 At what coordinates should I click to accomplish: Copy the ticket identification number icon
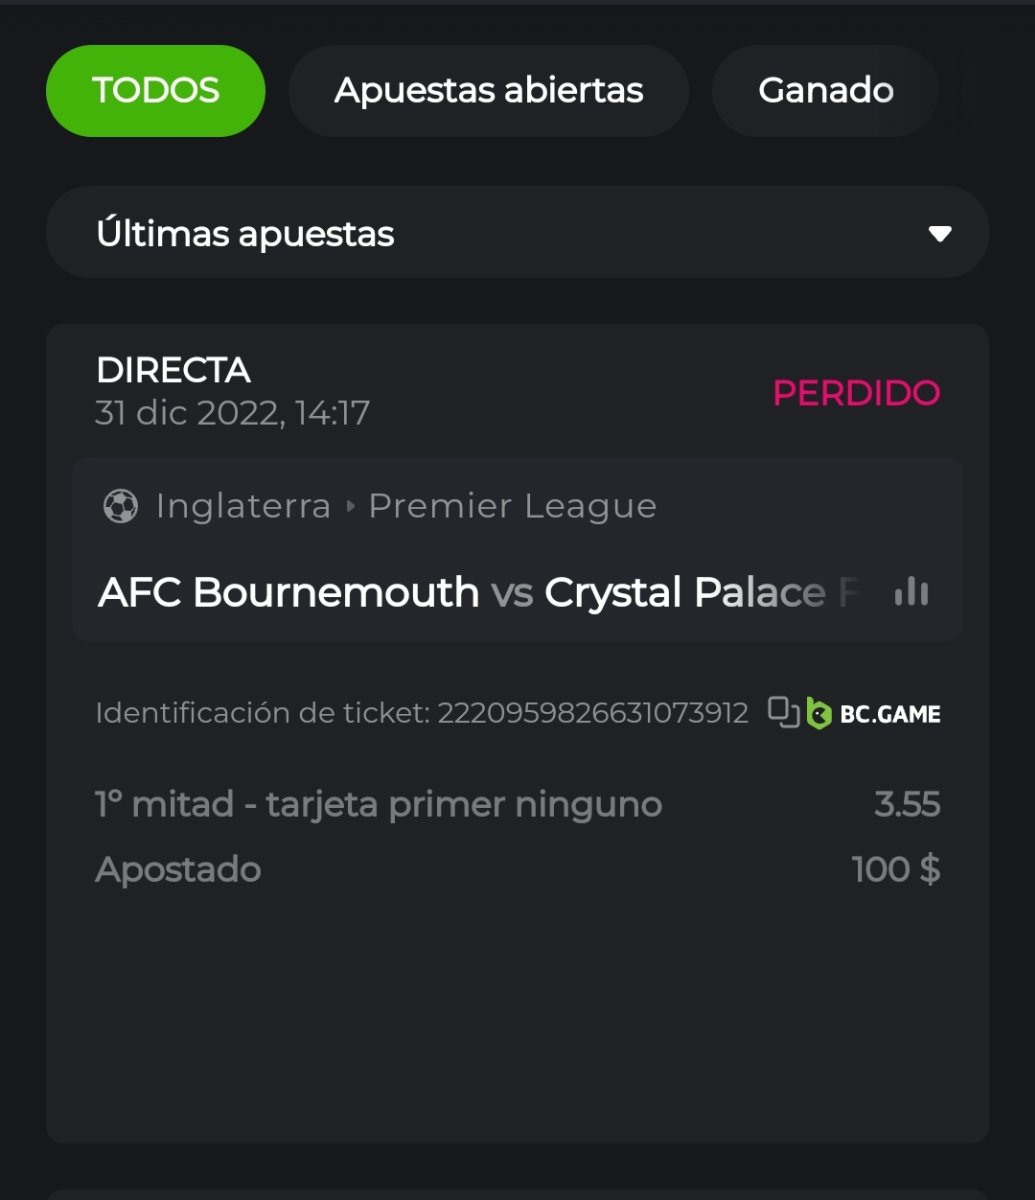click(783, 712)
